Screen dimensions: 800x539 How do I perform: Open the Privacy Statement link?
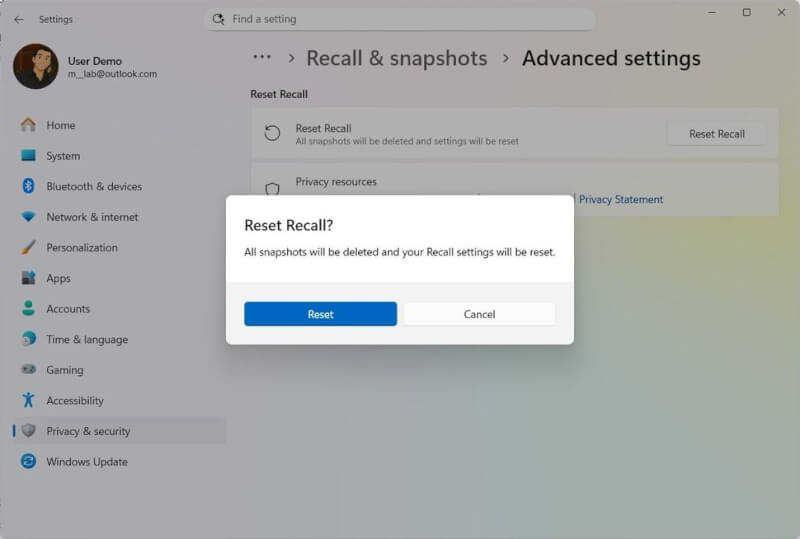point(620,199)
